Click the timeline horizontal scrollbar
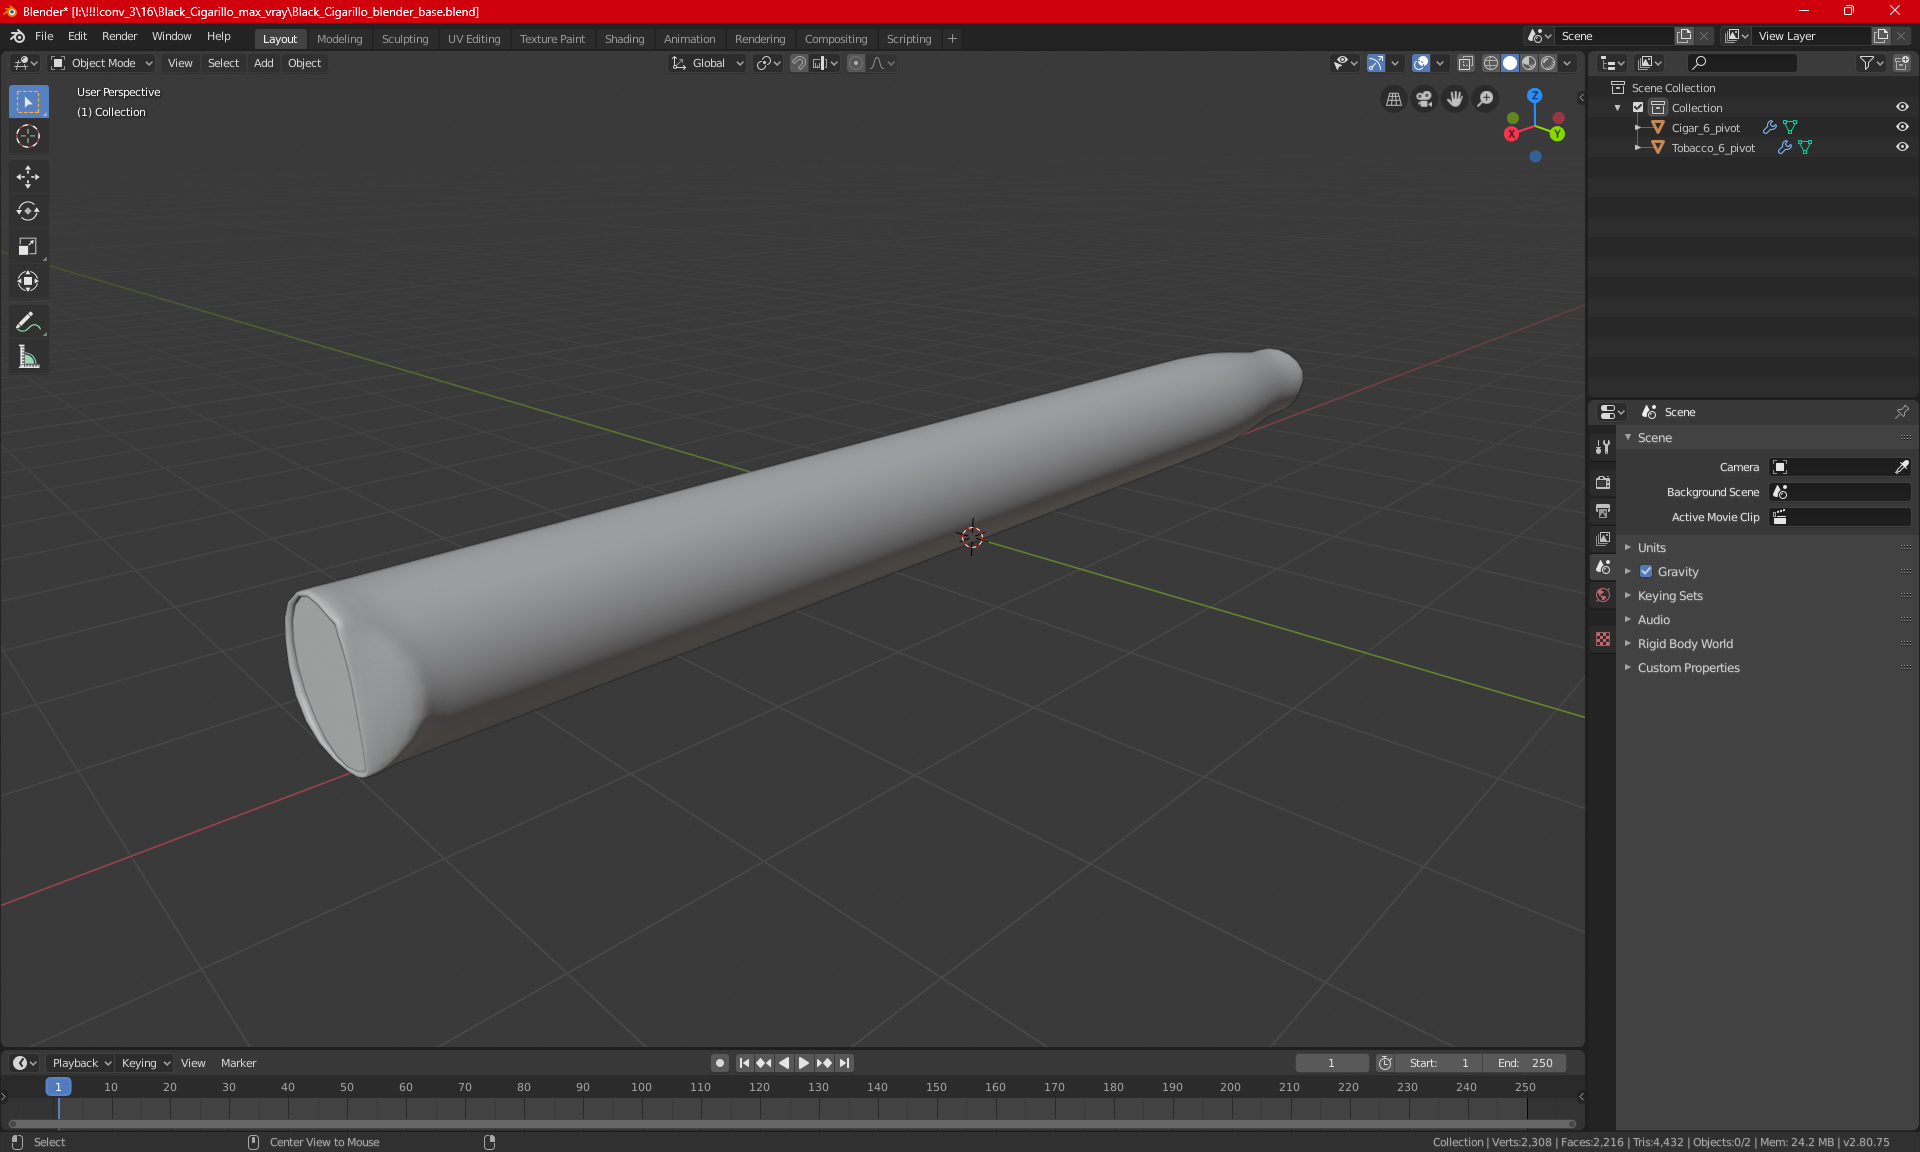 (x=792, y=1124)
